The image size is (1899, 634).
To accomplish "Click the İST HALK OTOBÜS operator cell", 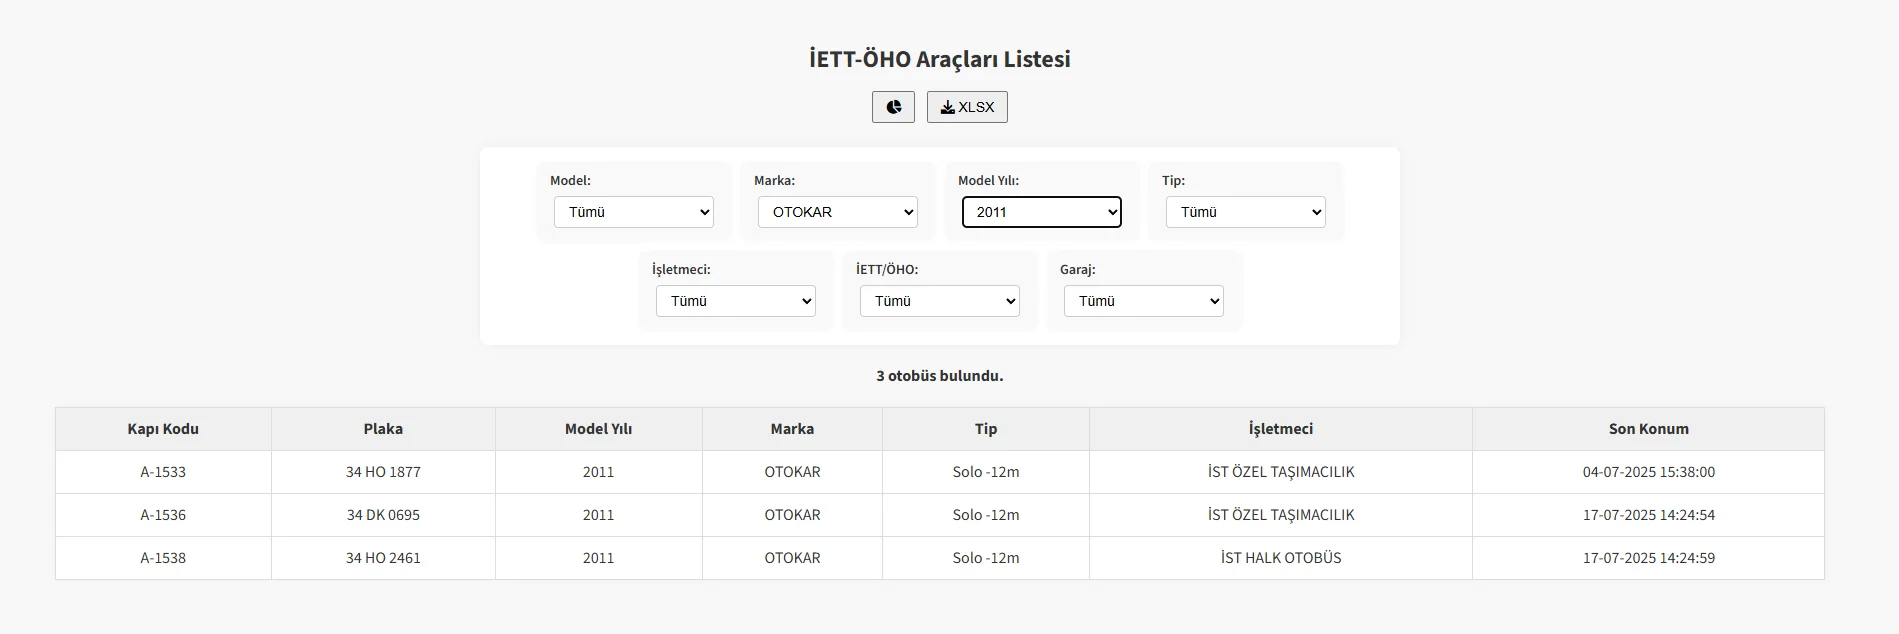I will (1280, 558).
